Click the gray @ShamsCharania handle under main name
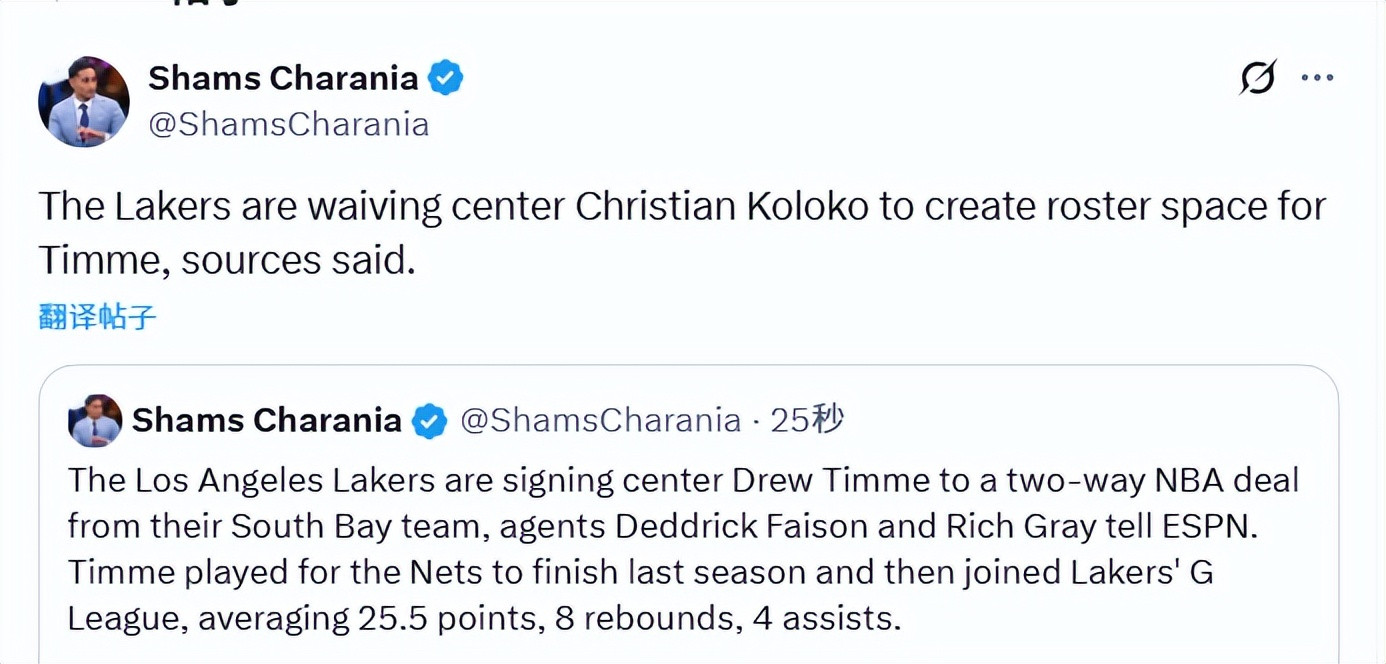The width and height of the screenshot is (1386, 664). pyautogui.click(x=289, y=124)
